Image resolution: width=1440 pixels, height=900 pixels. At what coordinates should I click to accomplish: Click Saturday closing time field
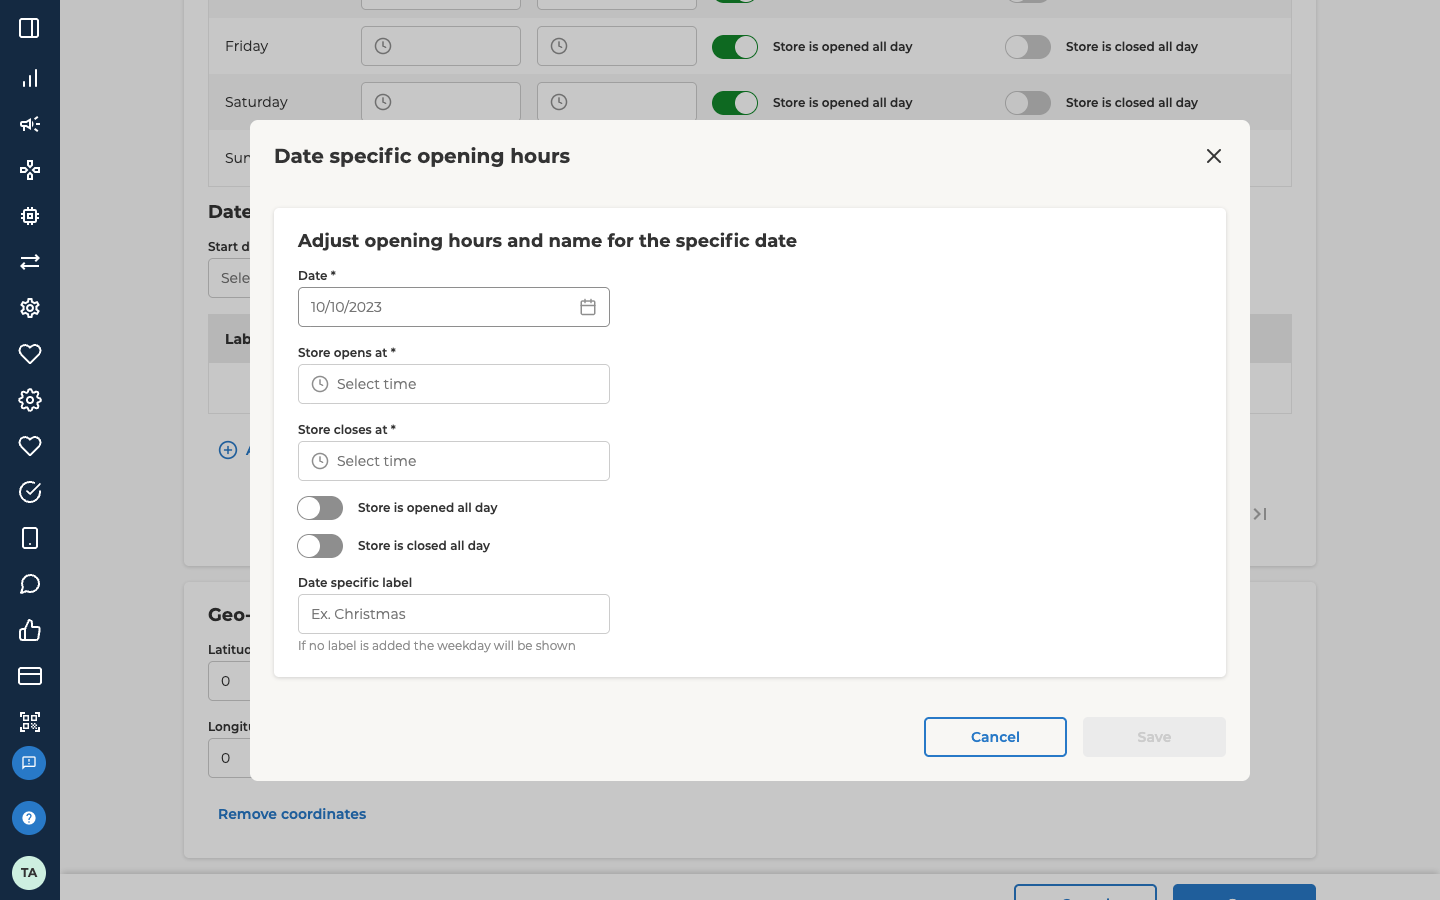[617, 102]
